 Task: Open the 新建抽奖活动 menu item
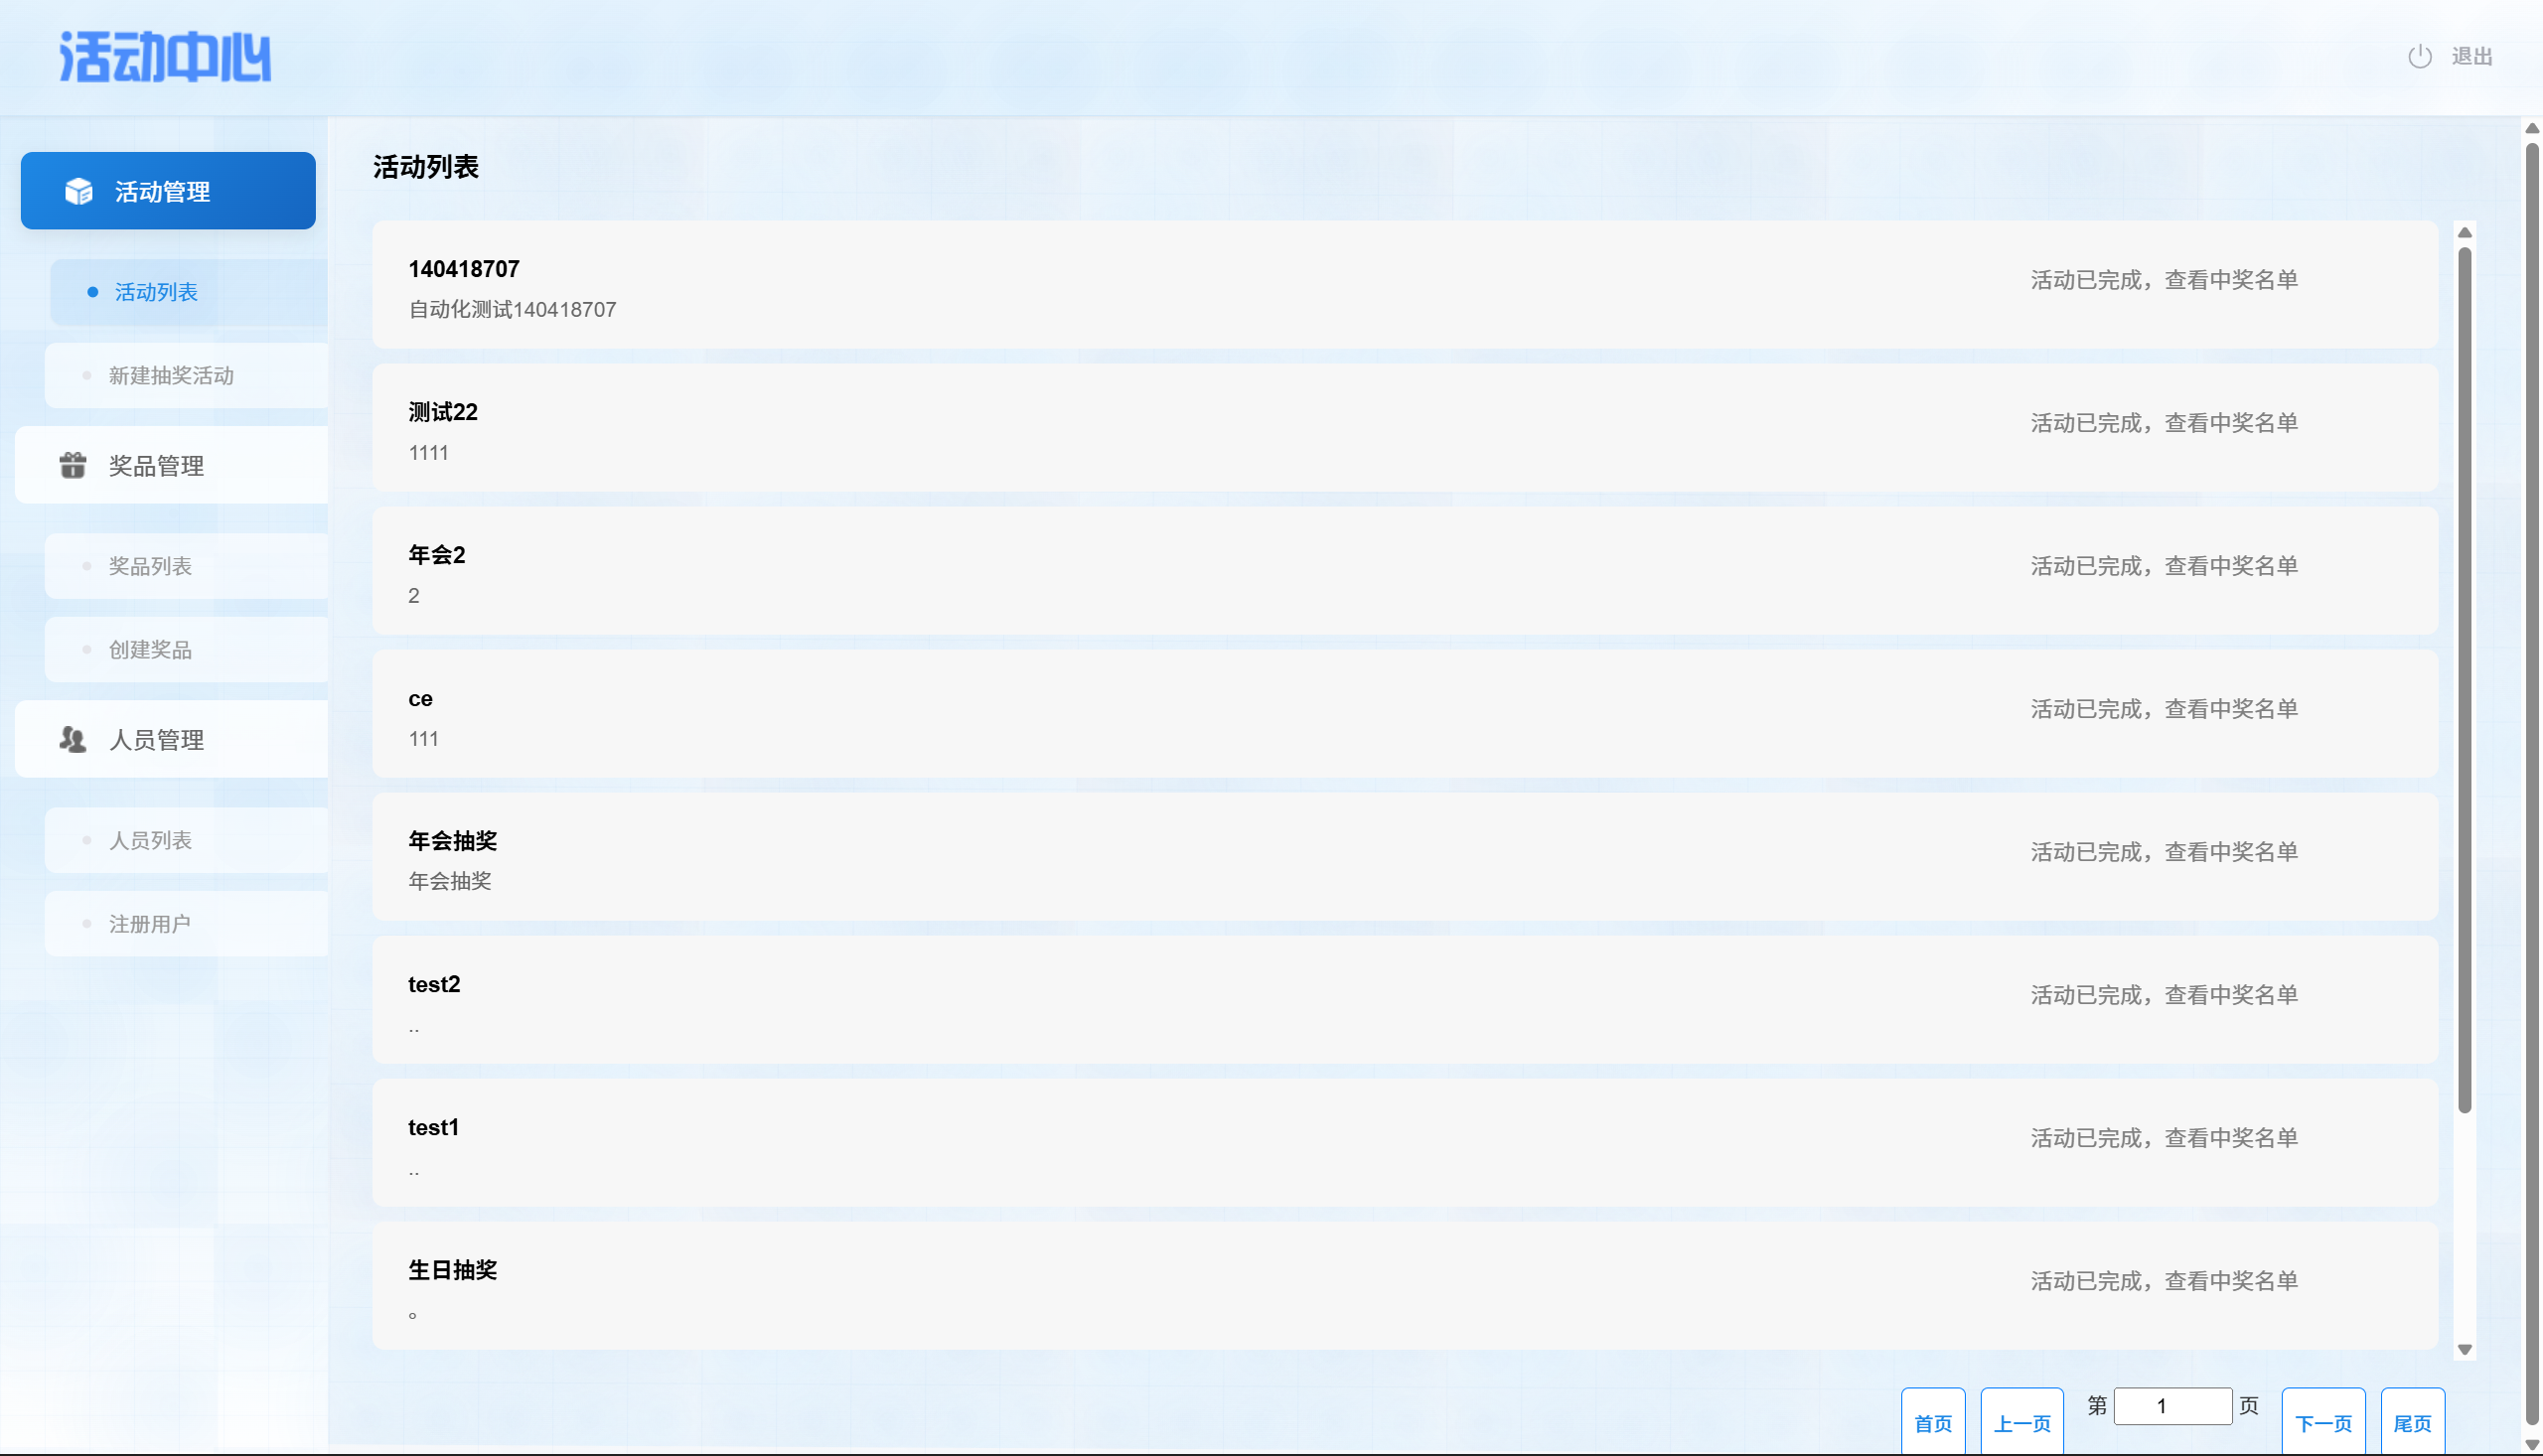point(171,376)
